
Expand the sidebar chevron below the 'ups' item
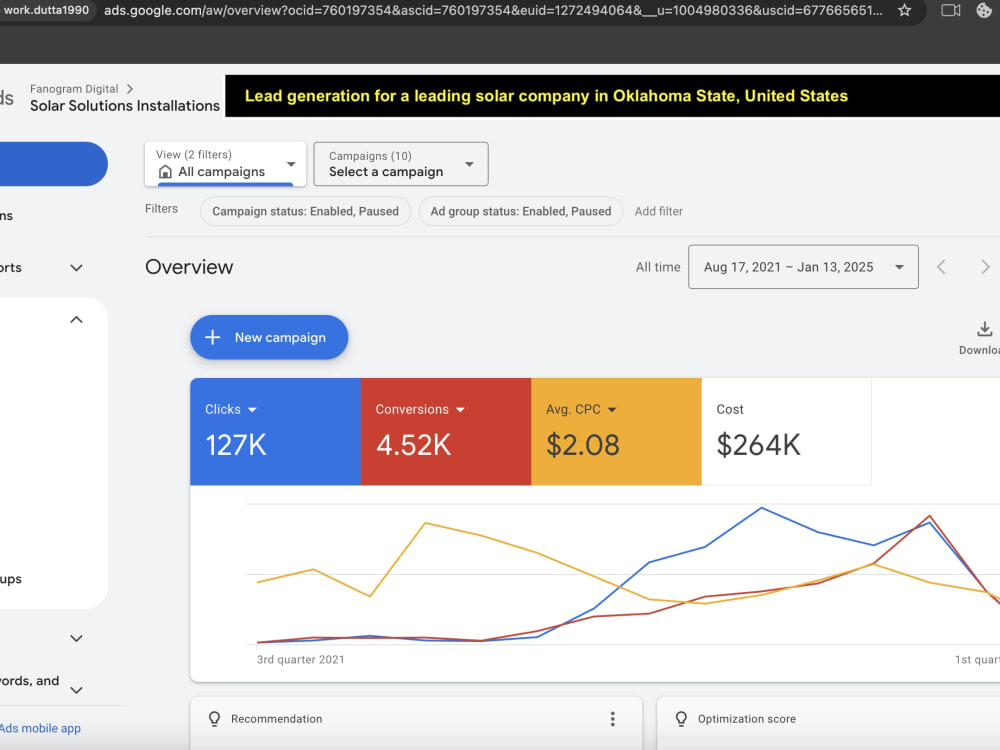[x=77, y=638]
